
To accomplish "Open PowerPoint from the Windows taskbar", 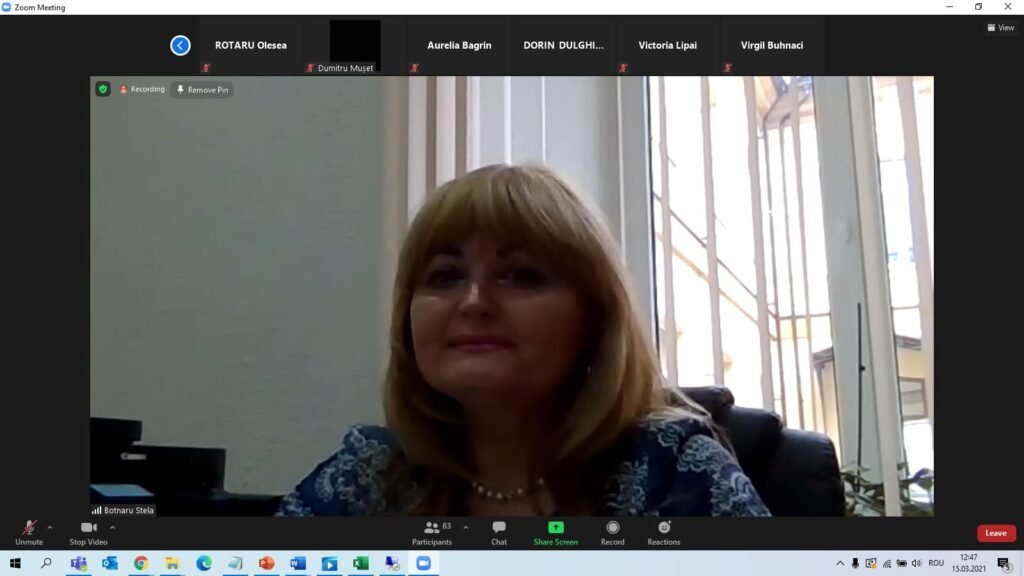I will (266, 563).
